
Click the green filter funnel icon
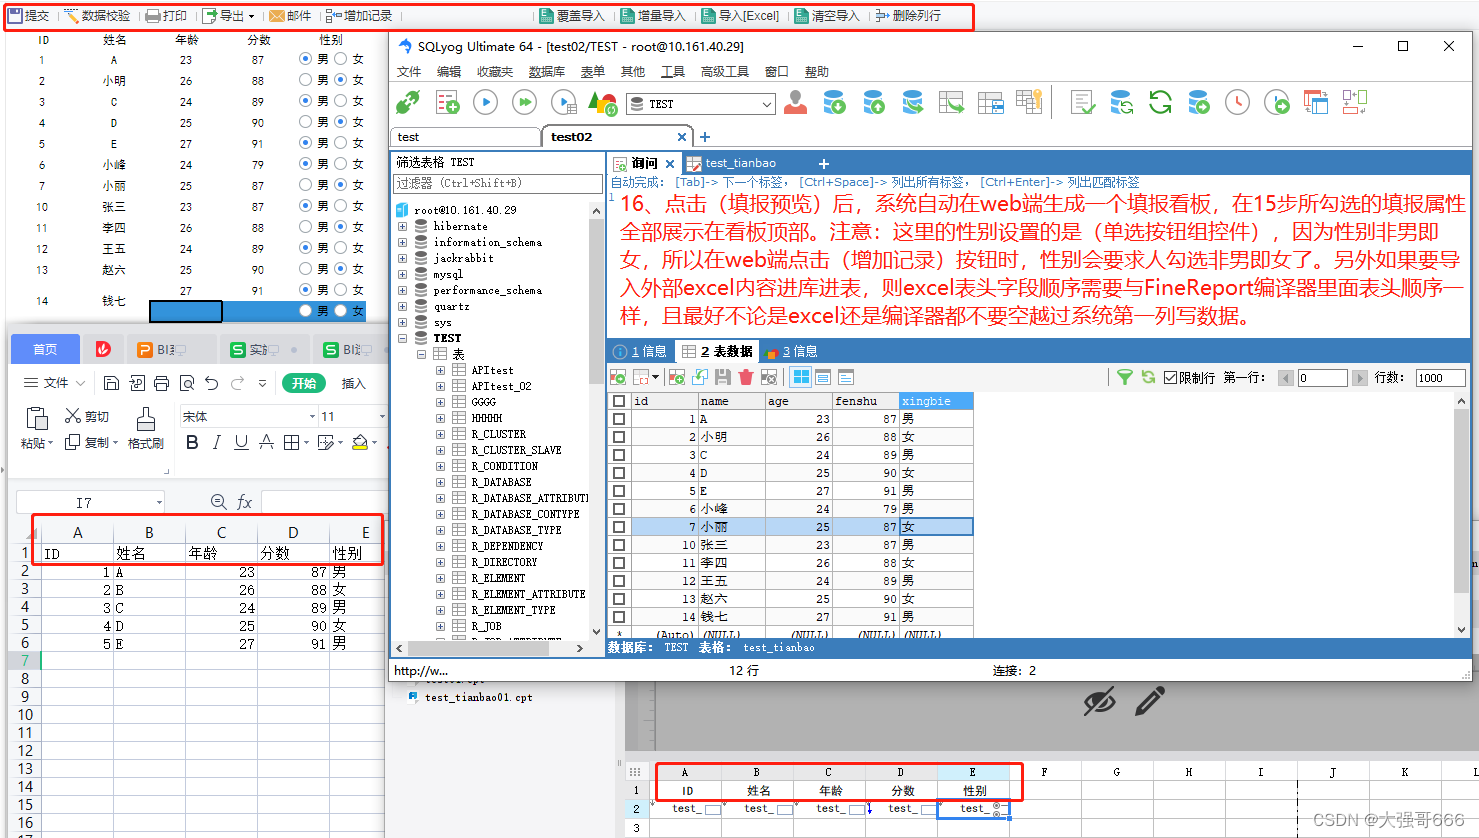pyautogui.click(x=1125, y=377)
